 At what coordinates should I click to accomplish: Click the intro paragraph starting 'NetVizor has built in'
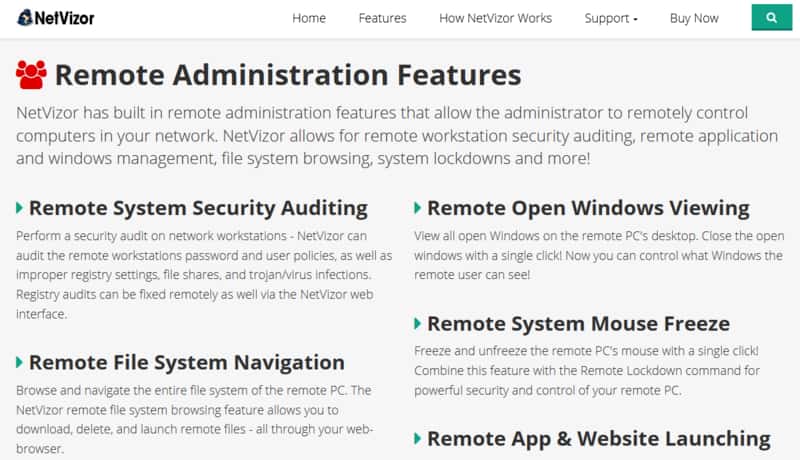tap(397, 136)
